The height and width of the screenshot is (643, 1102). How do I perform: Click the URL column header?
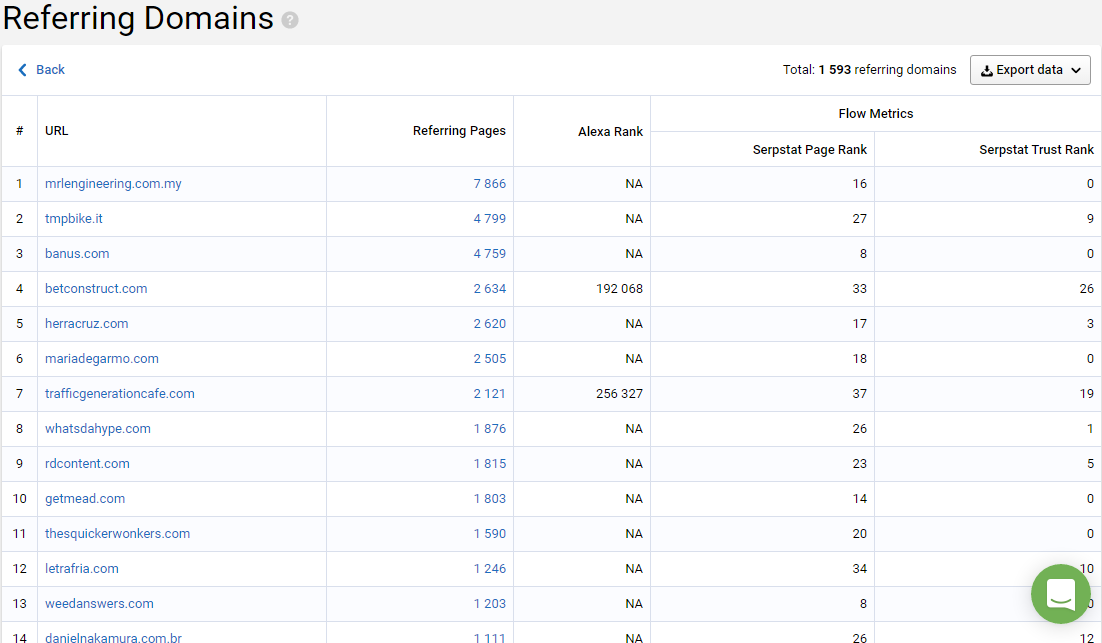(57, 131)
